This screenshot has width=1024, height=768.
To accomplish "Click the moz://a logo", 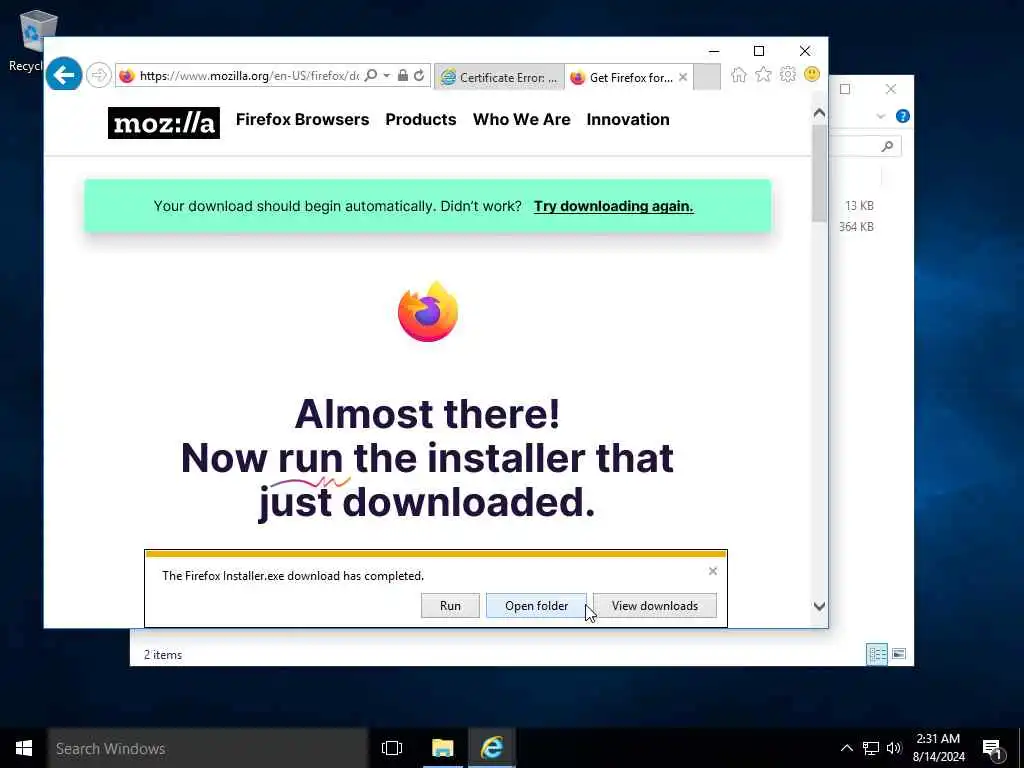I will tap(164, 123).
